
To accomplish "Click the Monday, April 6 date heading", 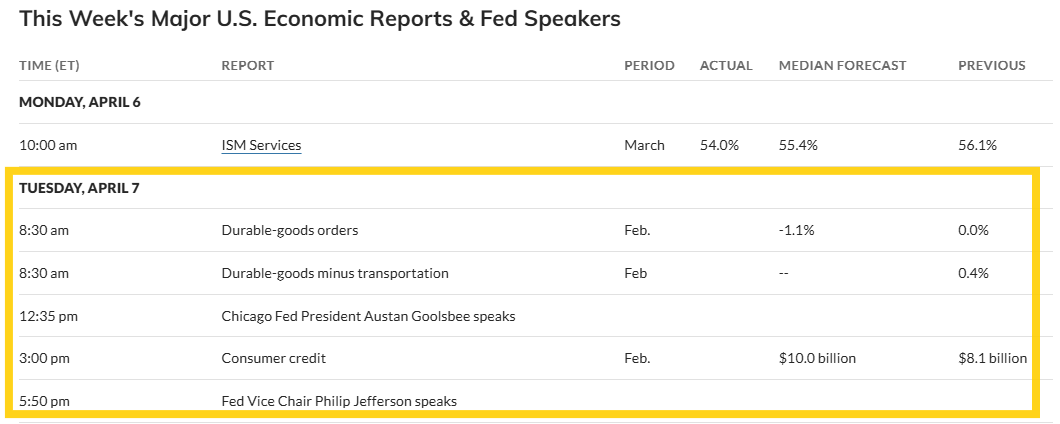I will (79, 102).
